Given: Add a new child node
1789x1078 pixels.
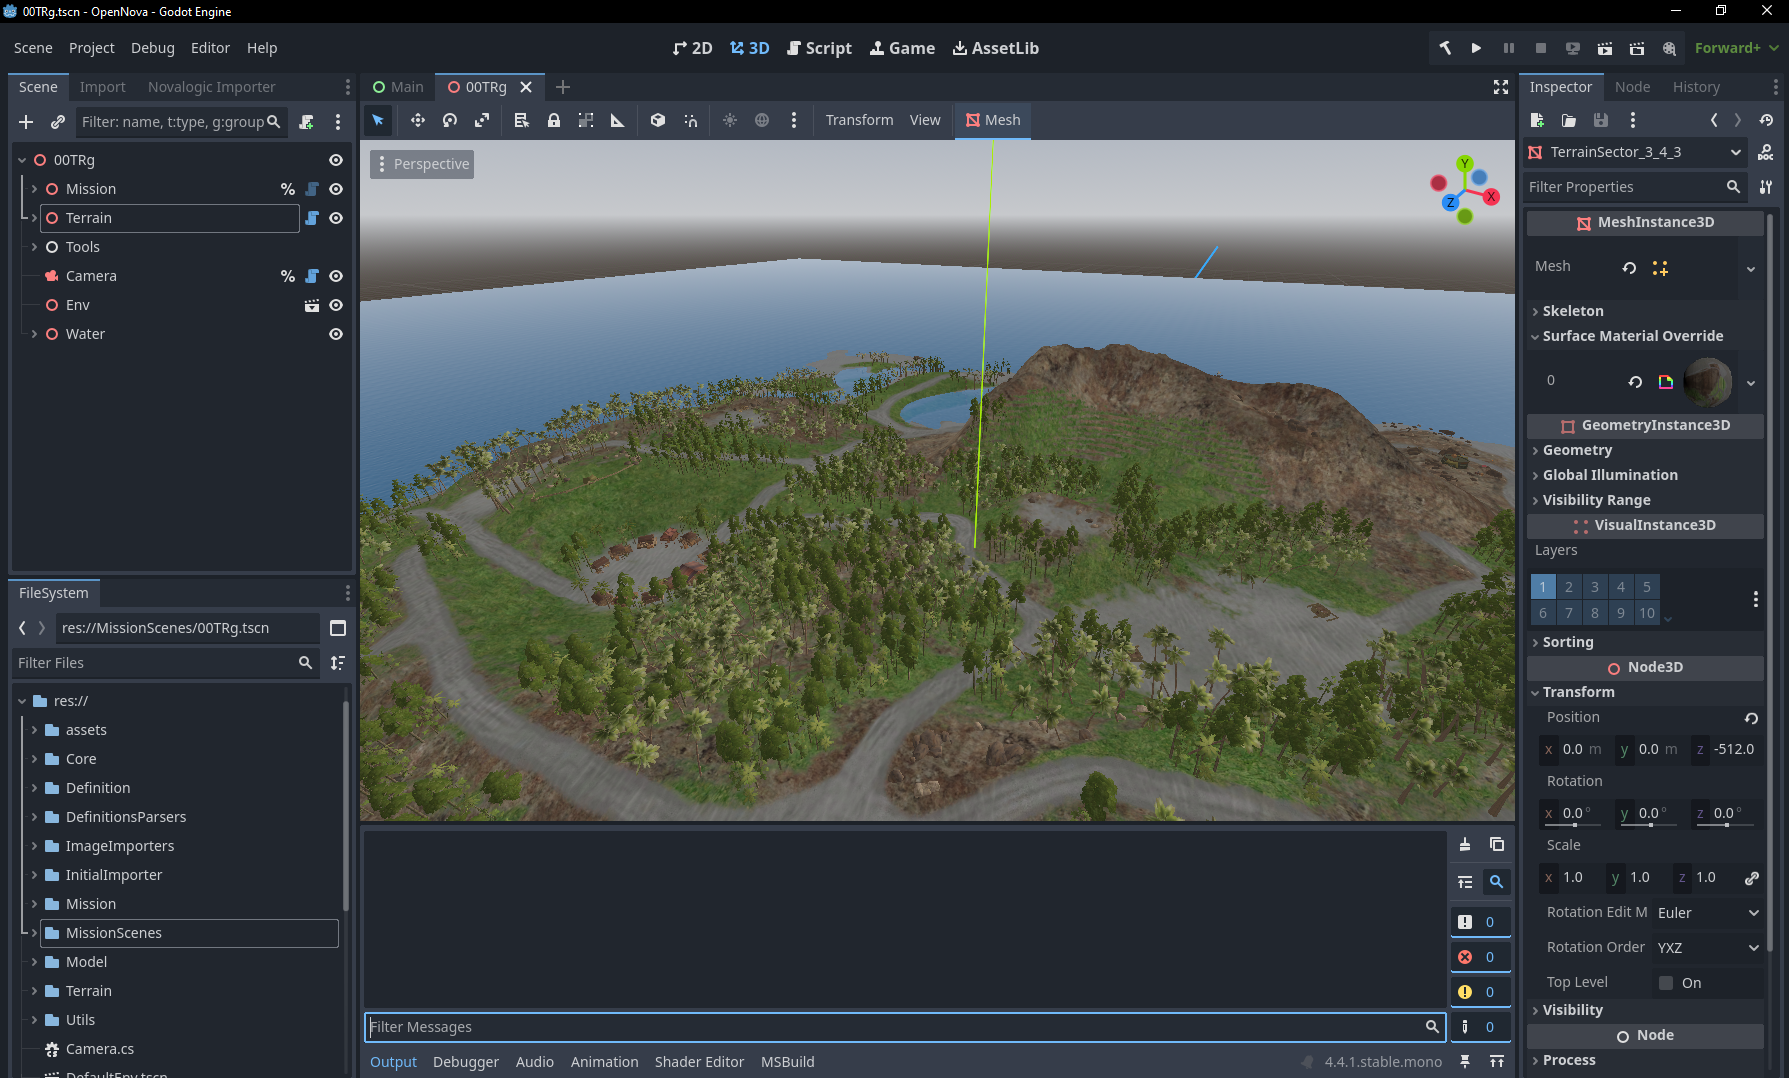Looking at the screenshot, I should 26,122.
